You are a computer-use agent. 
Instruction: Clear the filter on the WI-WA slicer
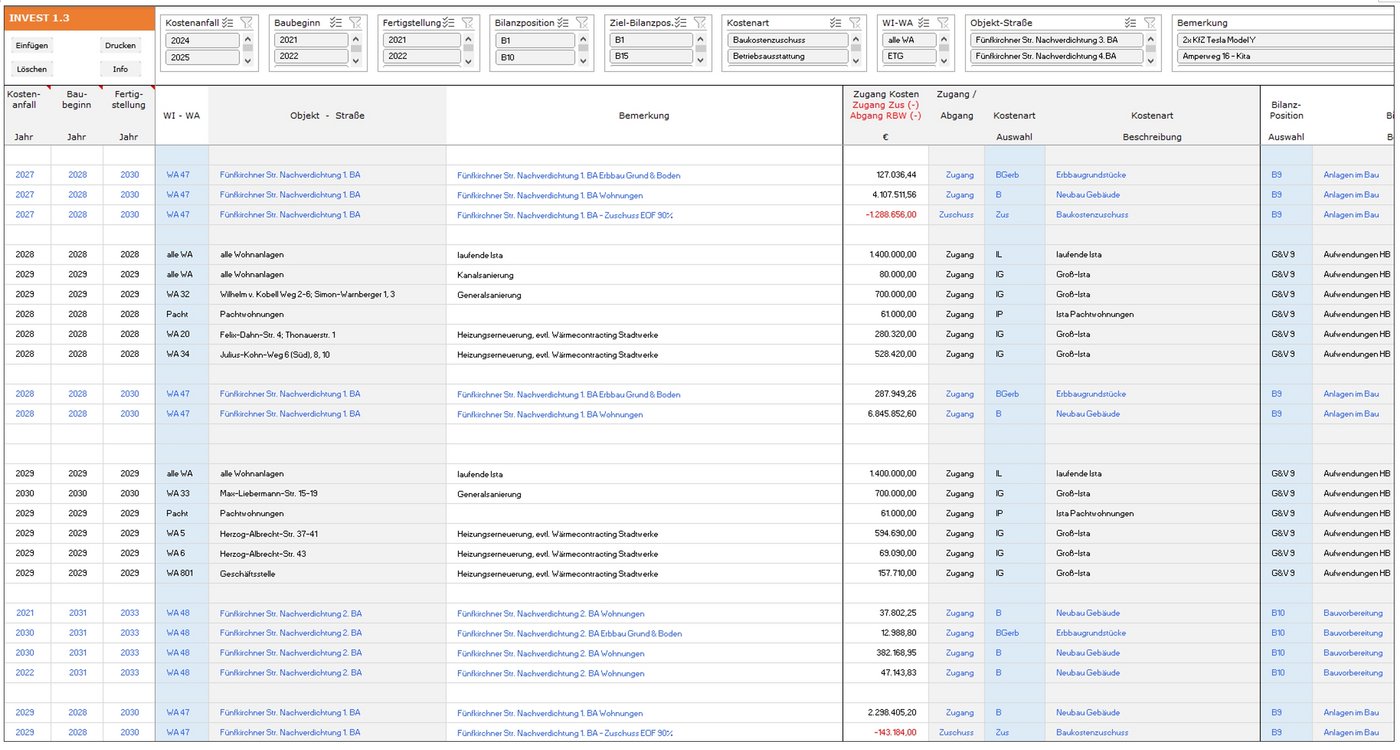point(942,22)
